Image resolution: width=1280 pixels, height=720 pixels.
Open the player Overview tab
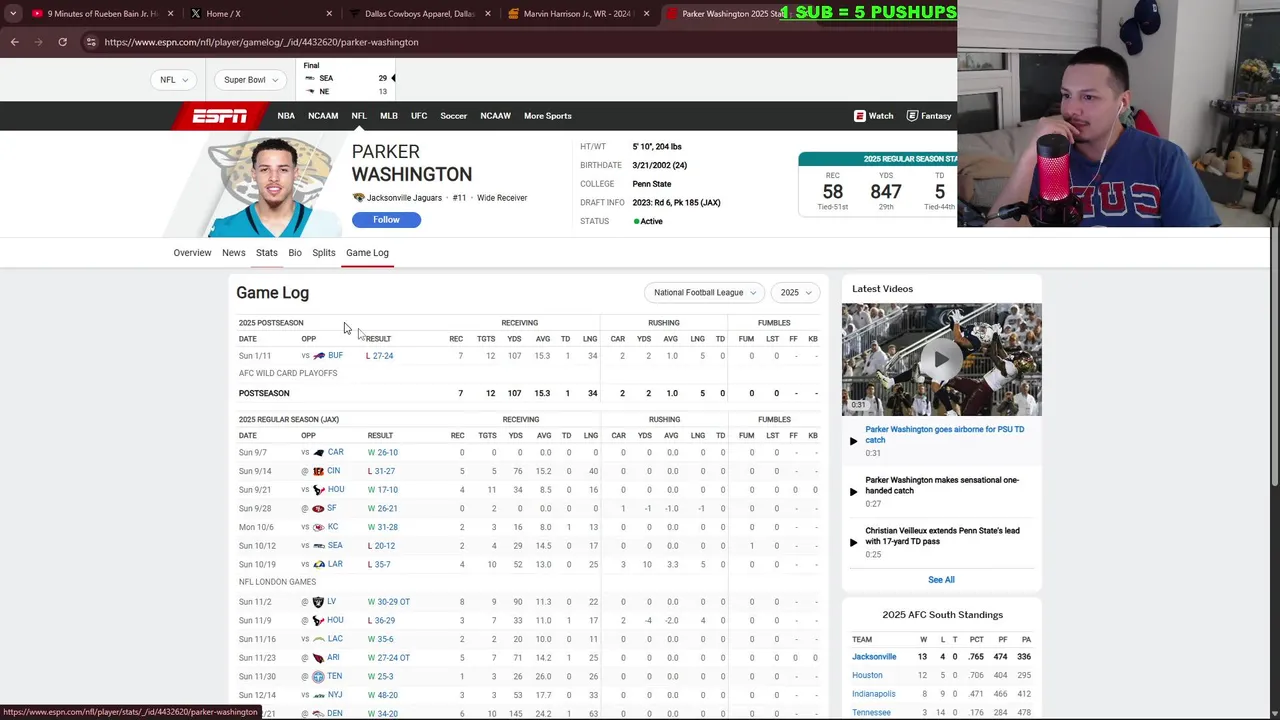(x=192, y=253)
